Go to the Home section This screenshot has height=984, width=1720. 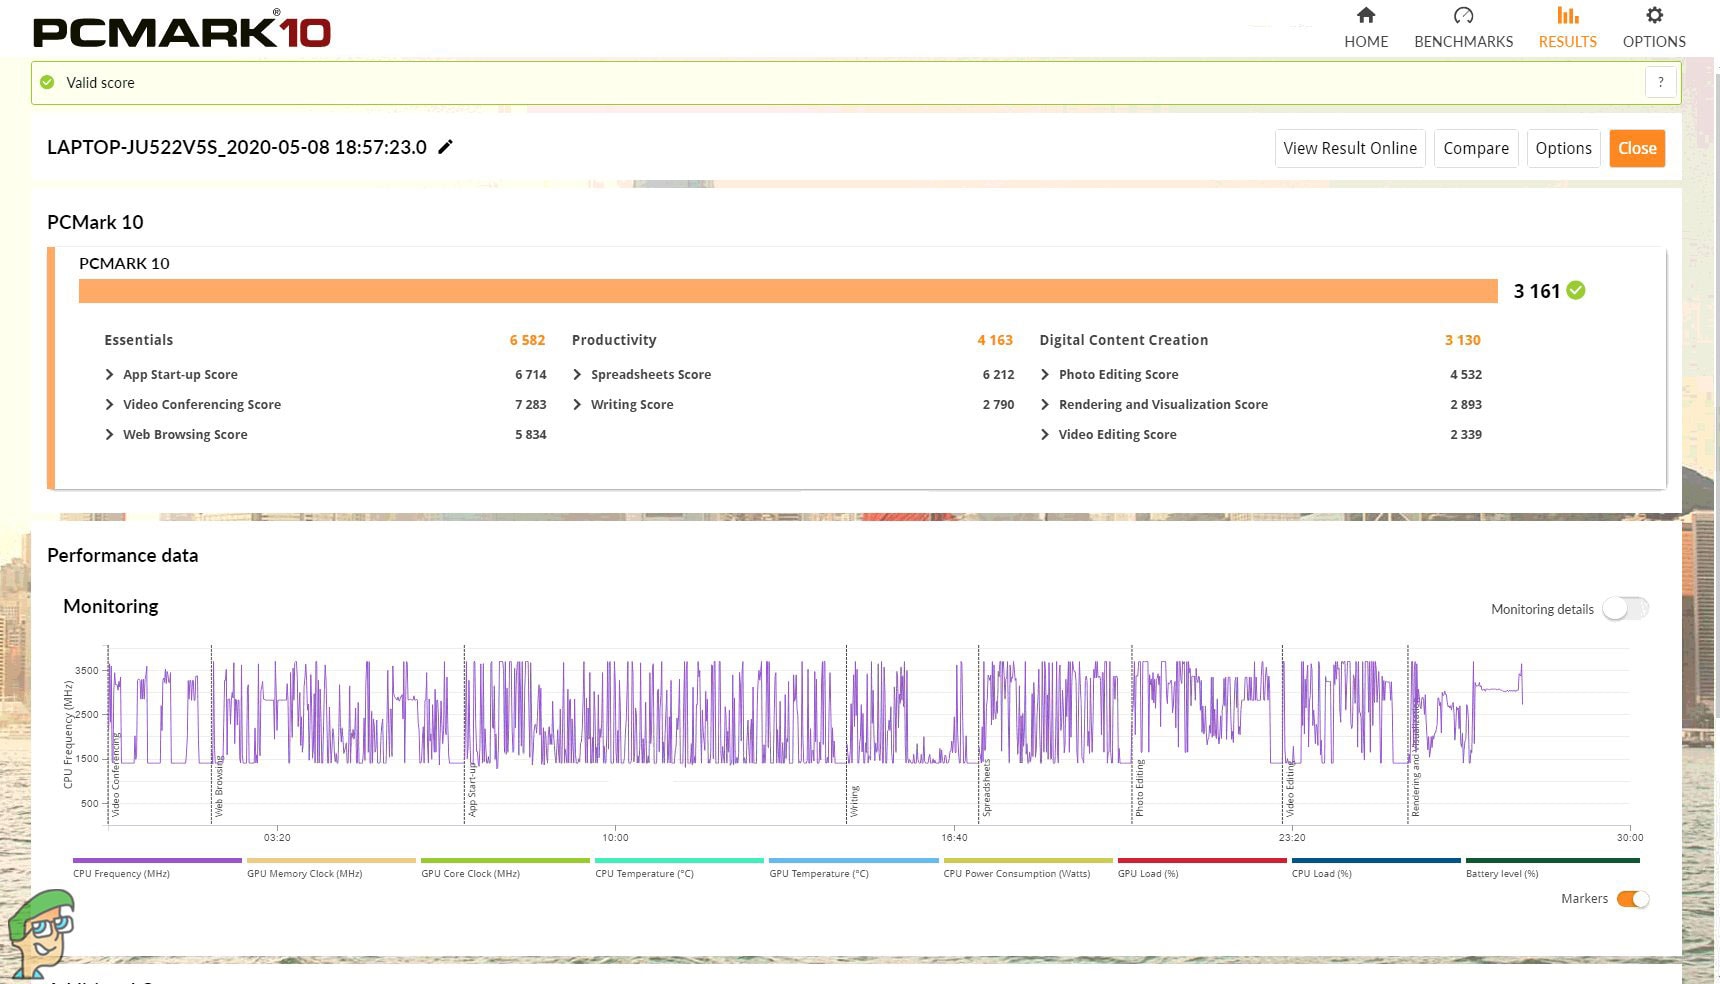pyautogui.click(x=1366, y=42)
